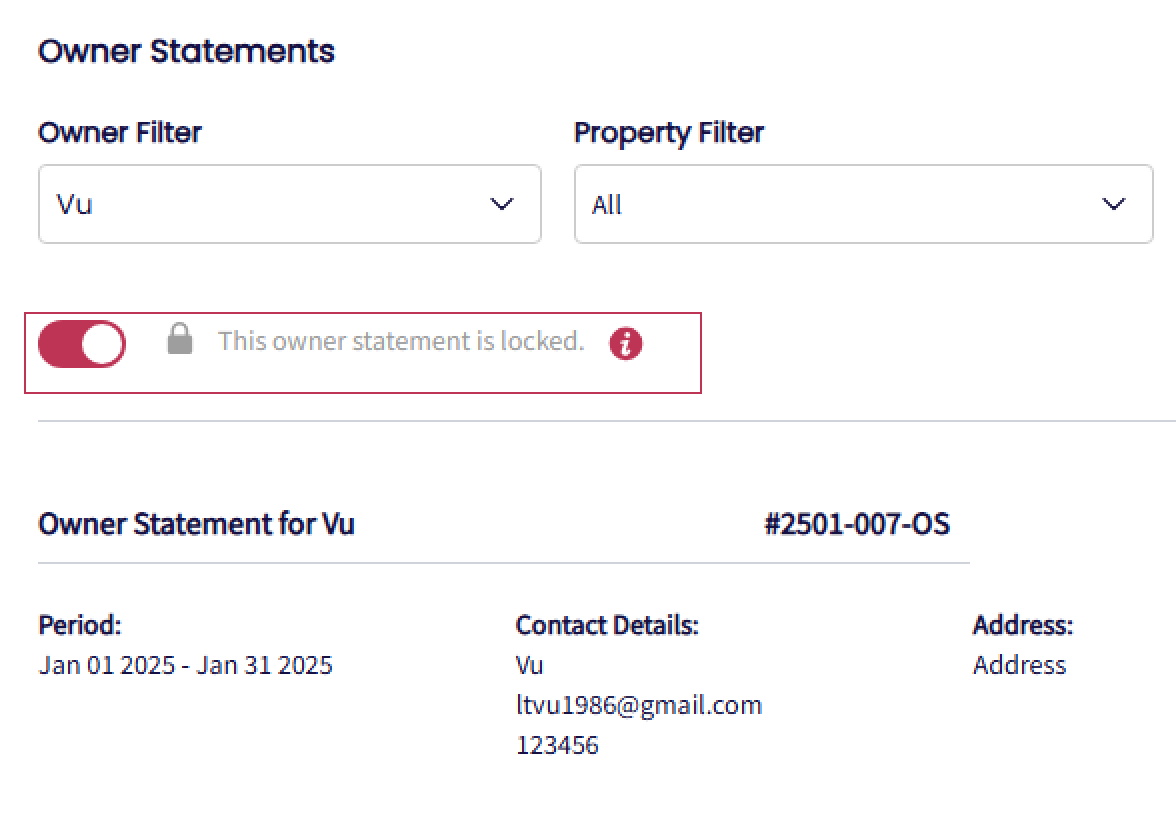Click the bold Address: label
This screenshot has width=1176, height=832.
1023,625
